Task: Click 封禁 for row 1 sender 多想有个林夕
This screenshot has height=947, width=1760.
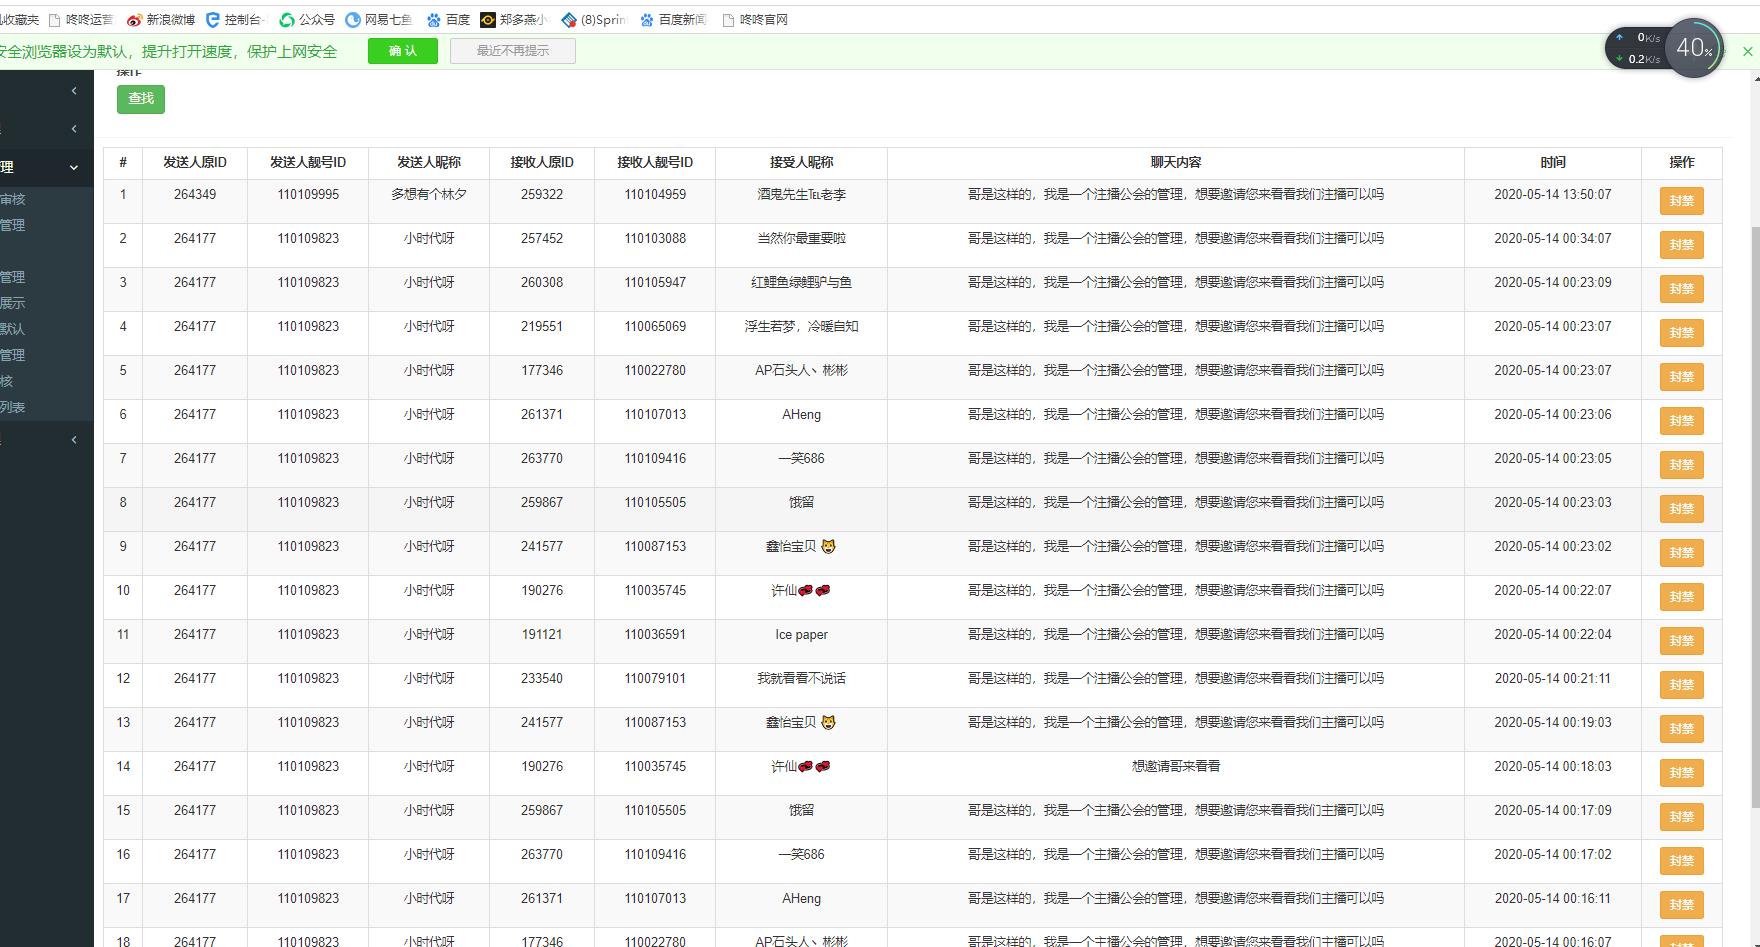Action: pyautogui.click(x=1681, y=201)
